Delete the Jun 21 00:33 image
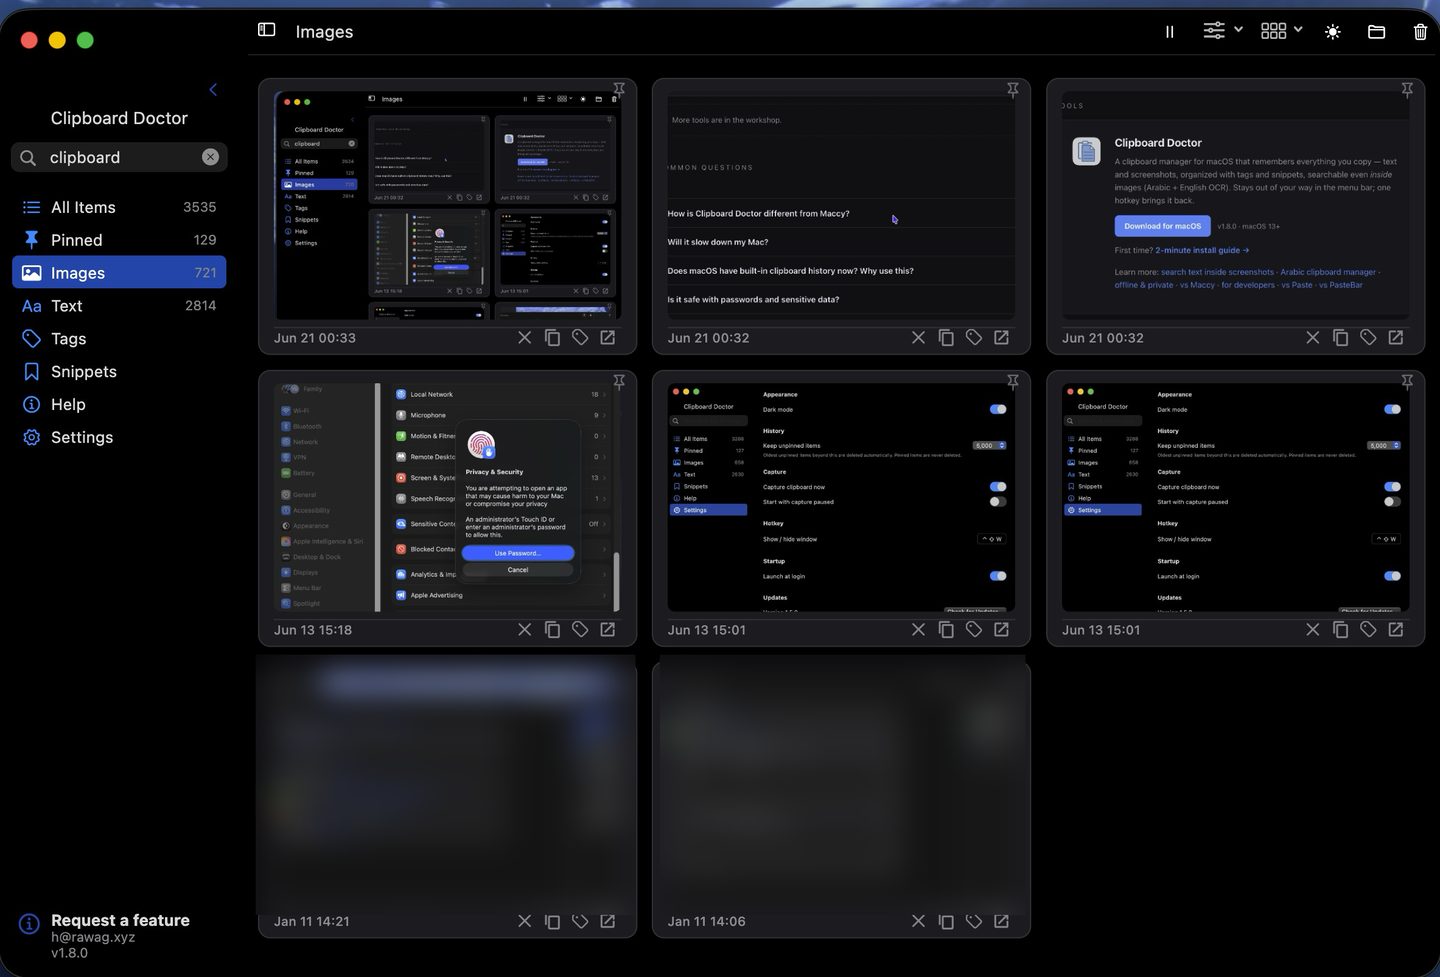This screenshot has height=977, width=1440. [x=524, y=338]
